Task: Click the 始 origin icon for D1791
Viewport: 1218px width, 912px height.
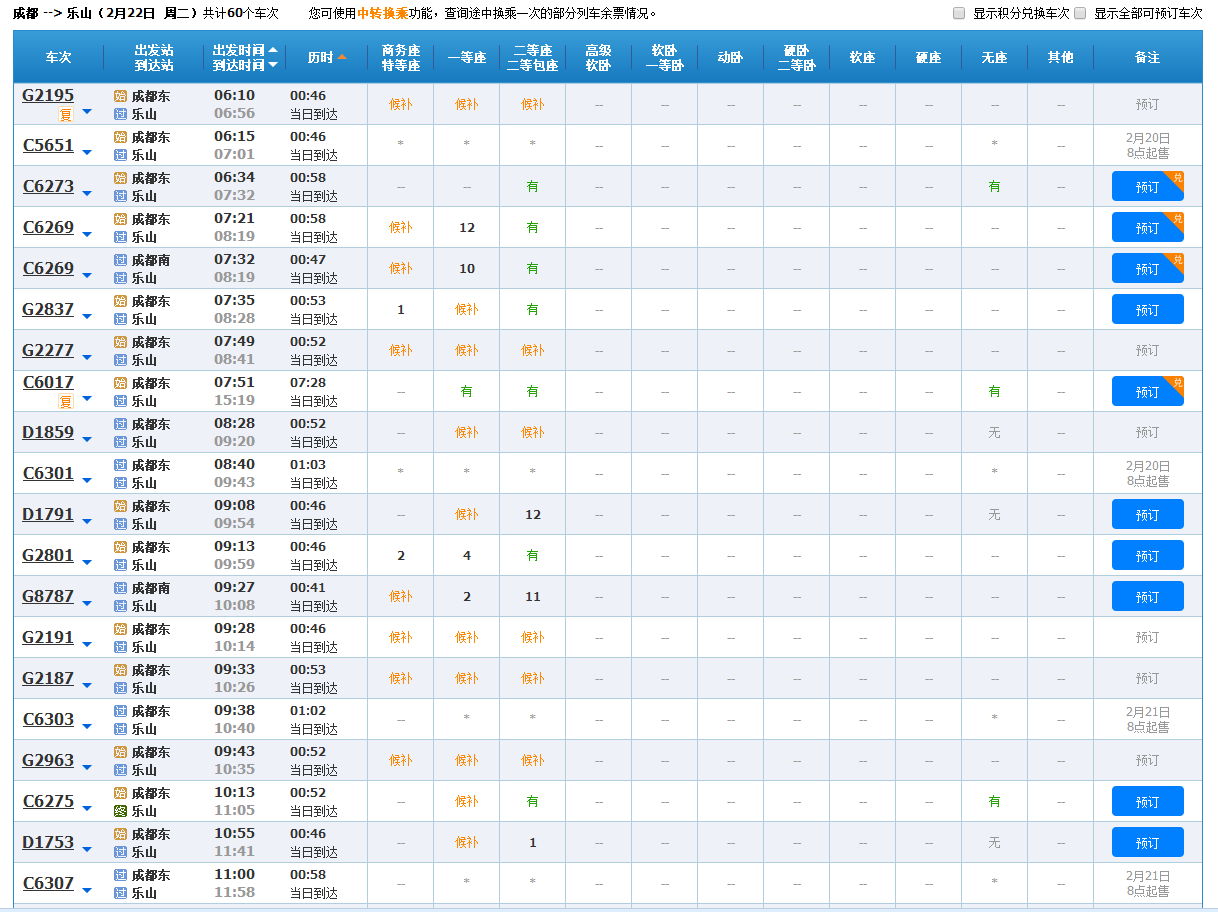Action: (x=120, y=507)
